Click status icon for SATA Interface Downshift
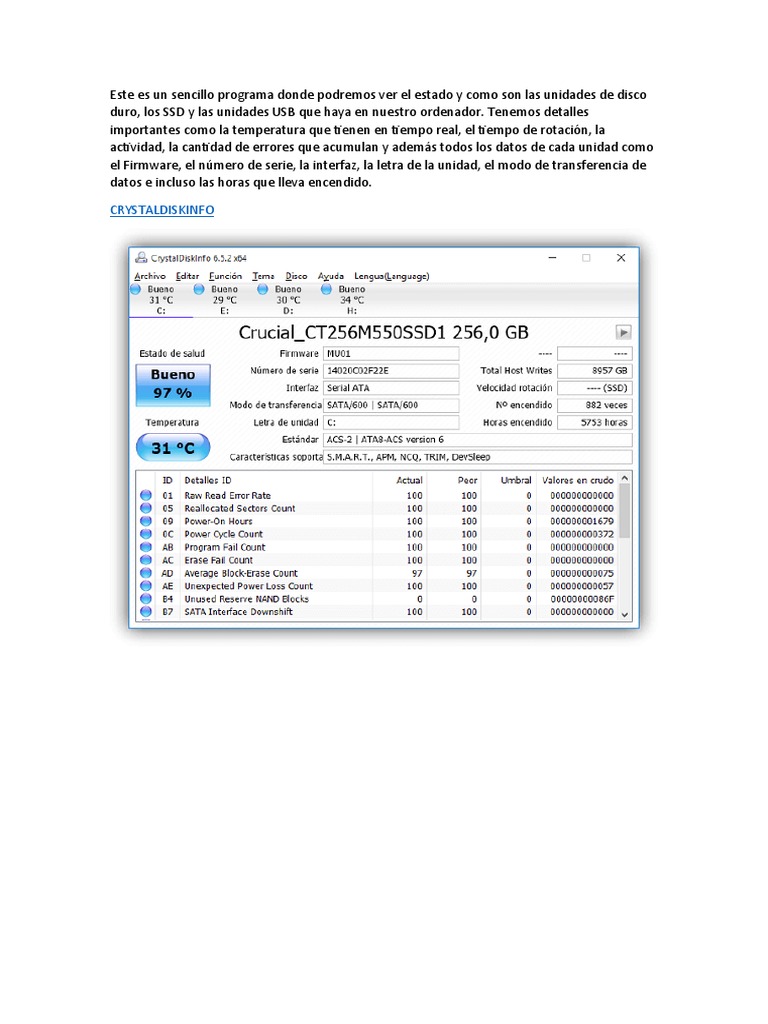The height and width of the screenshot is (1024, 768). pos(146,612)
